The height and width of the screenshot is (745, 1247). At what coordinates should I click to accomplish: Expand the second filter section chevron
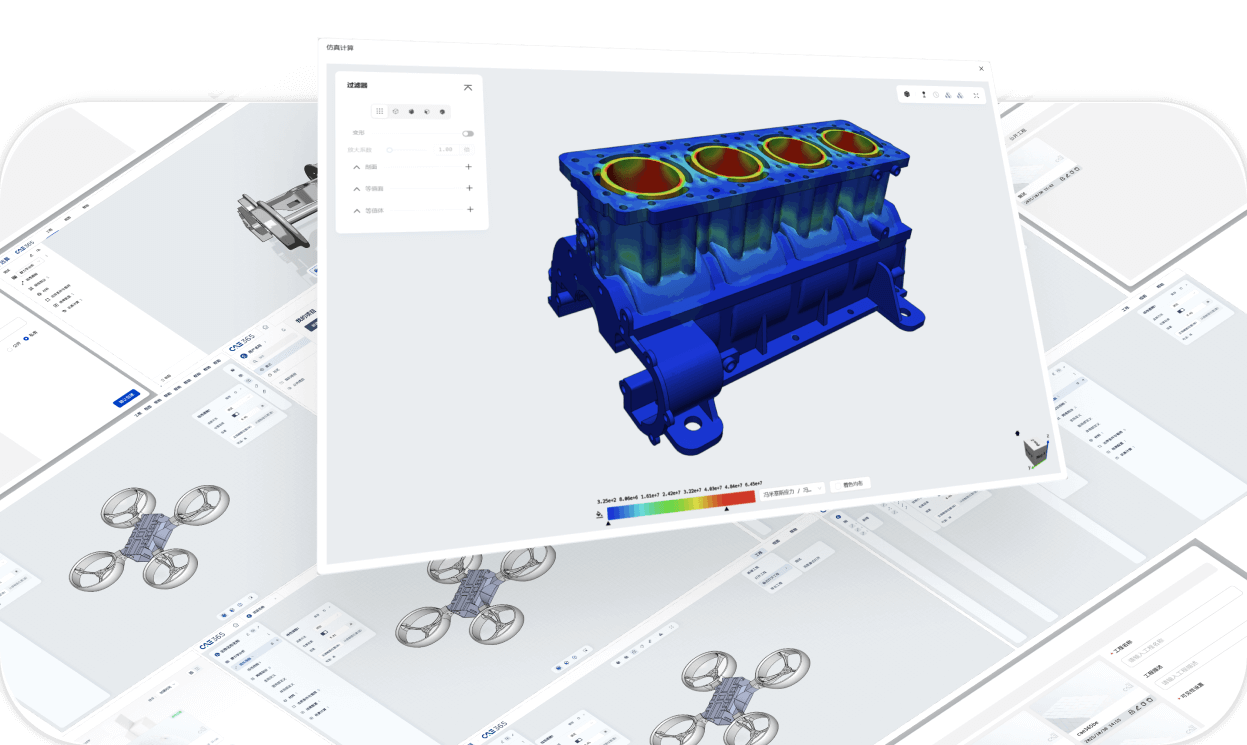click(357, 188)
